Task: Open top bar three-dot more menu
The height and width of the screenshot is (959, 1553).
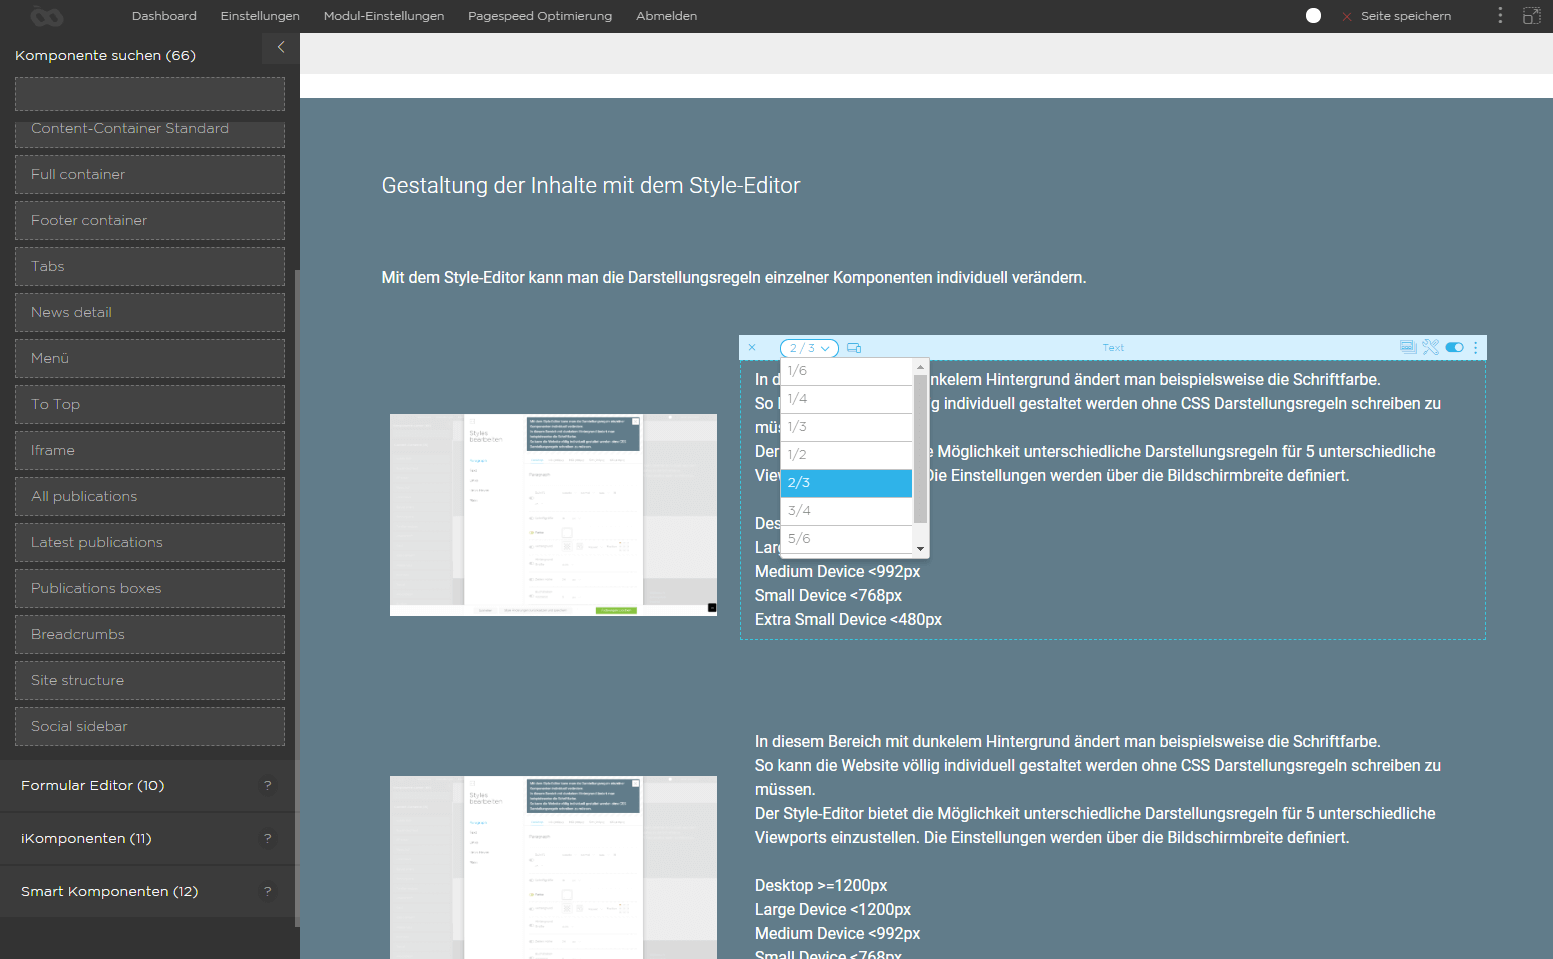Action: click(x=1500, y=15)
